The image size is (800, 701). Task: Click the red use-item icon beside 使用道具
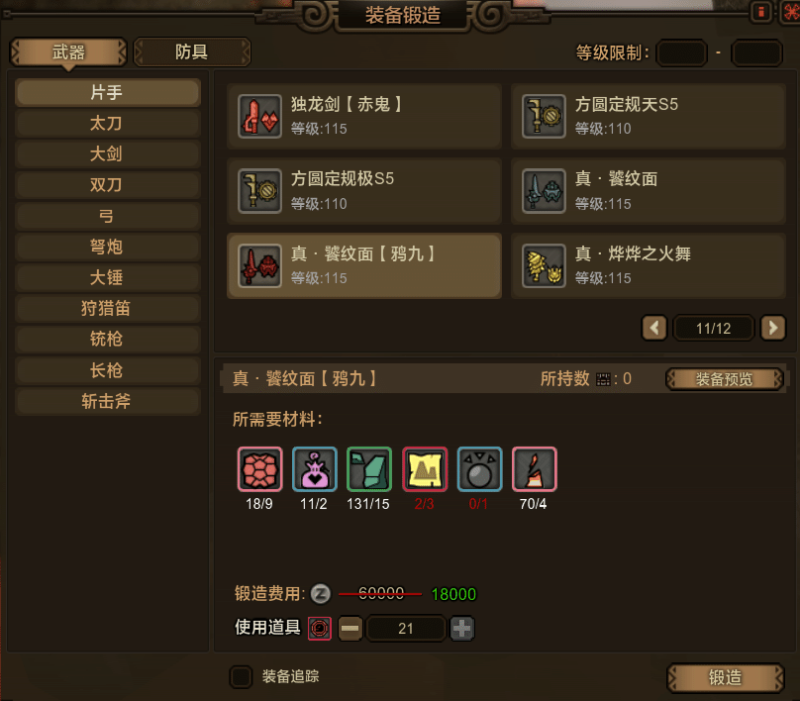coord(320,628)
